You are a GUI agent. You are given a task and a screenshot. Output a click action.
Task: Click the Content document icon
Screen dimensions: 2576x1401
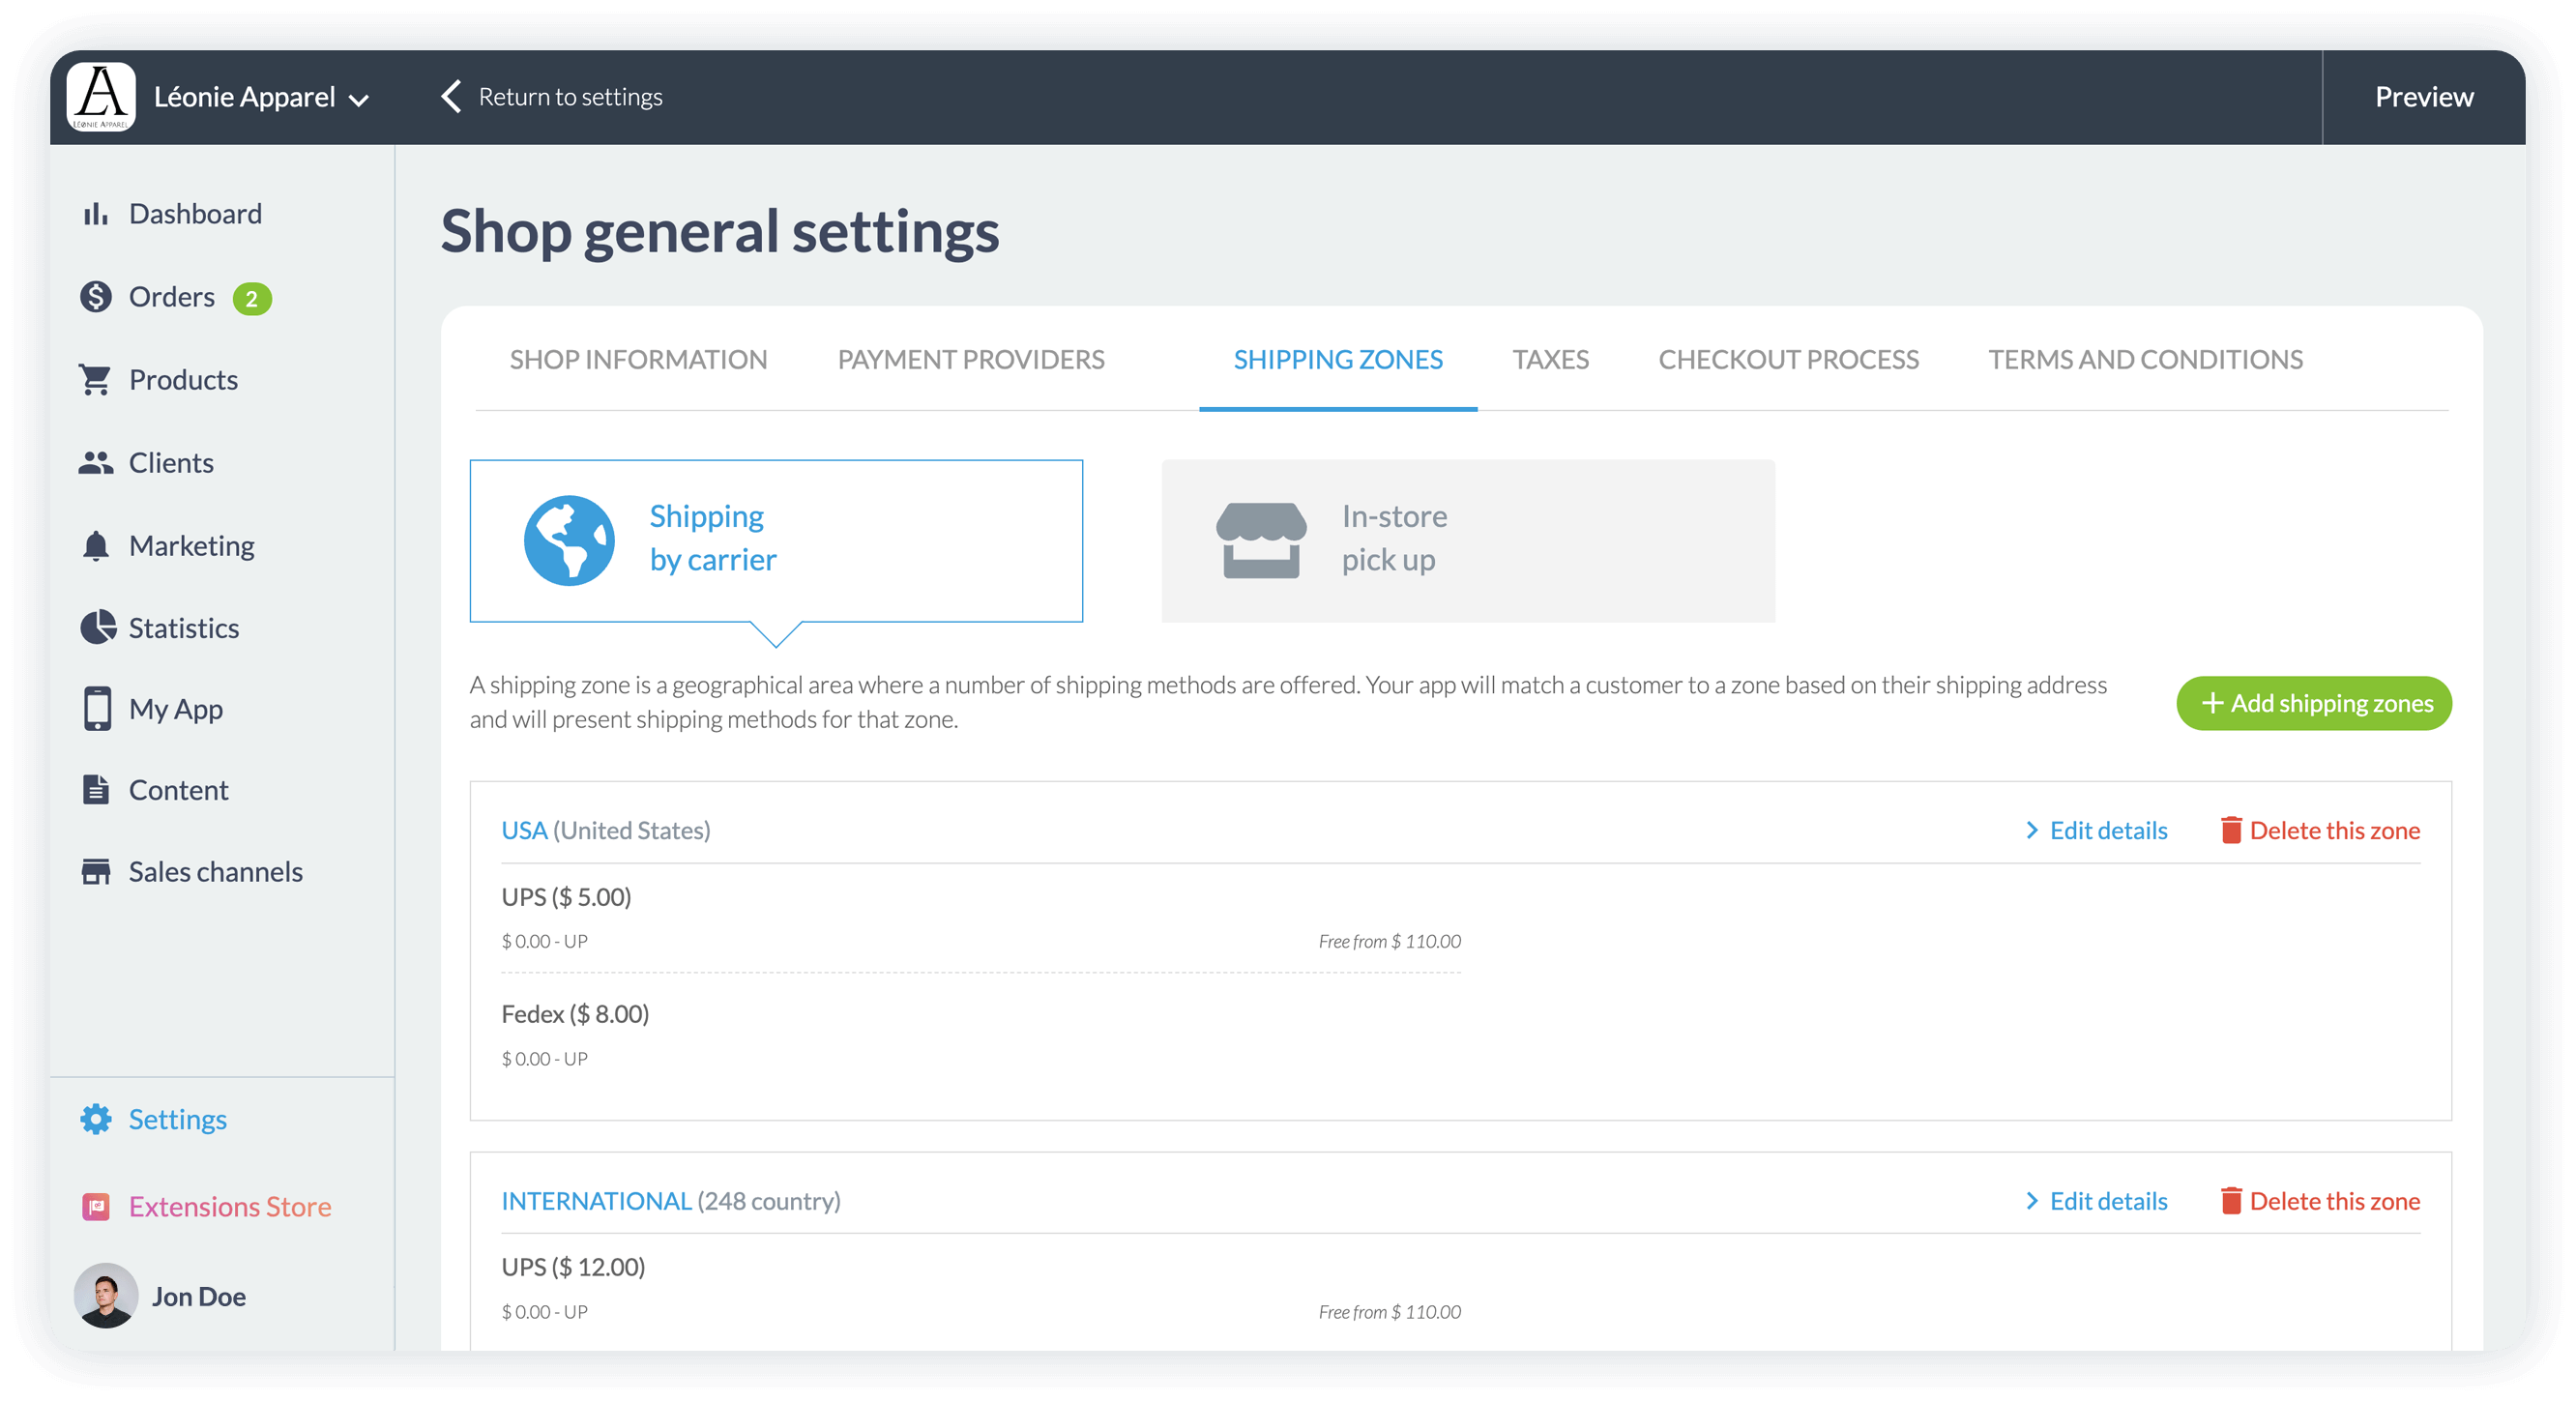click(x=96, y=790)
